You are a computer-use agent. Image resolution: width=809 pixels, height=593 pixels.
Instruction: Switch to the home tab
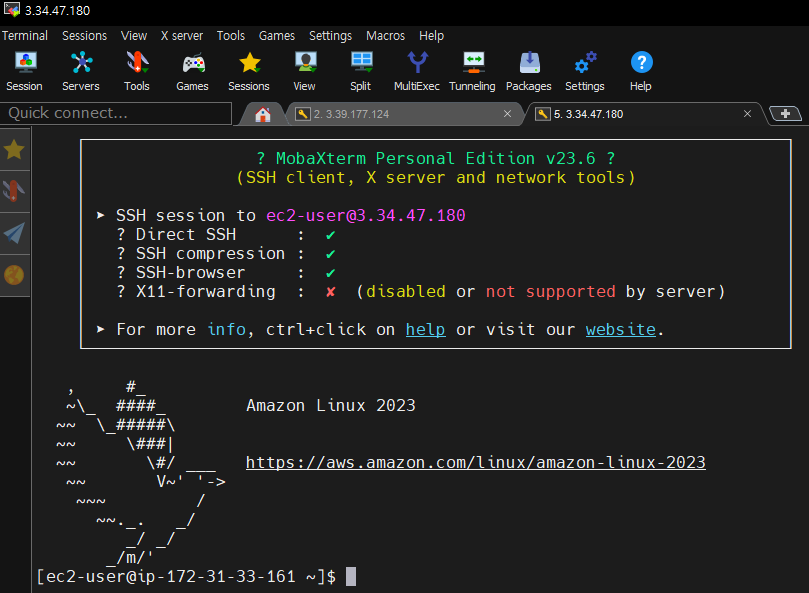263,114
